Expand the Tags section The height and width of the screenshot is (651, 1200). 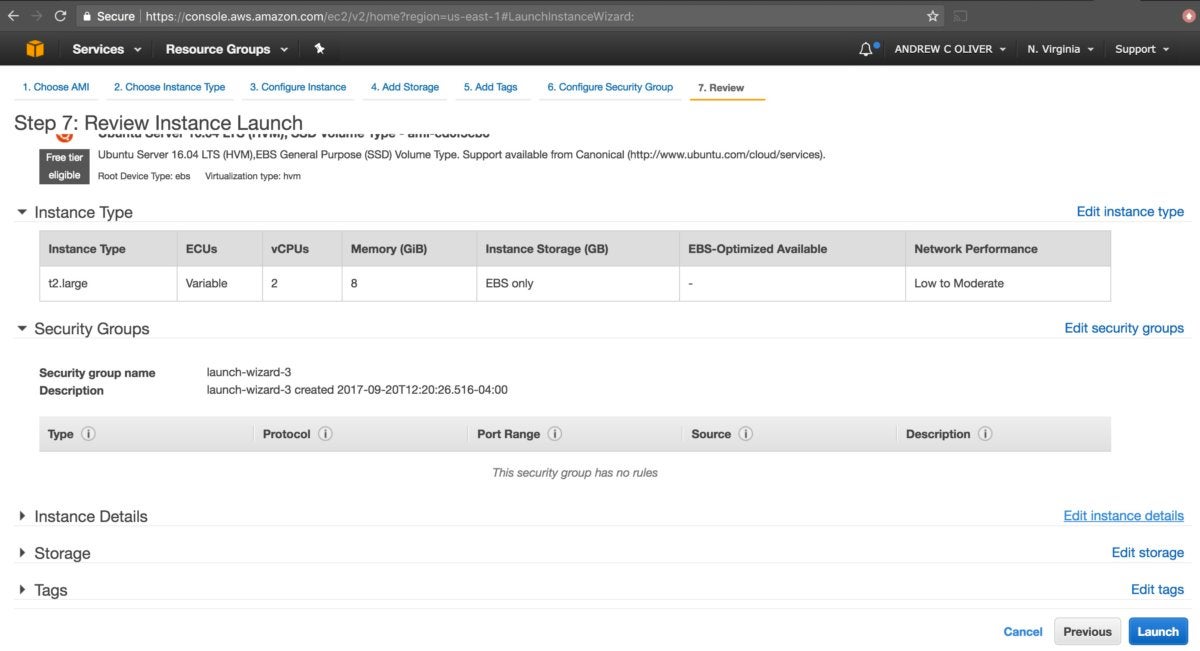point(23,590)
